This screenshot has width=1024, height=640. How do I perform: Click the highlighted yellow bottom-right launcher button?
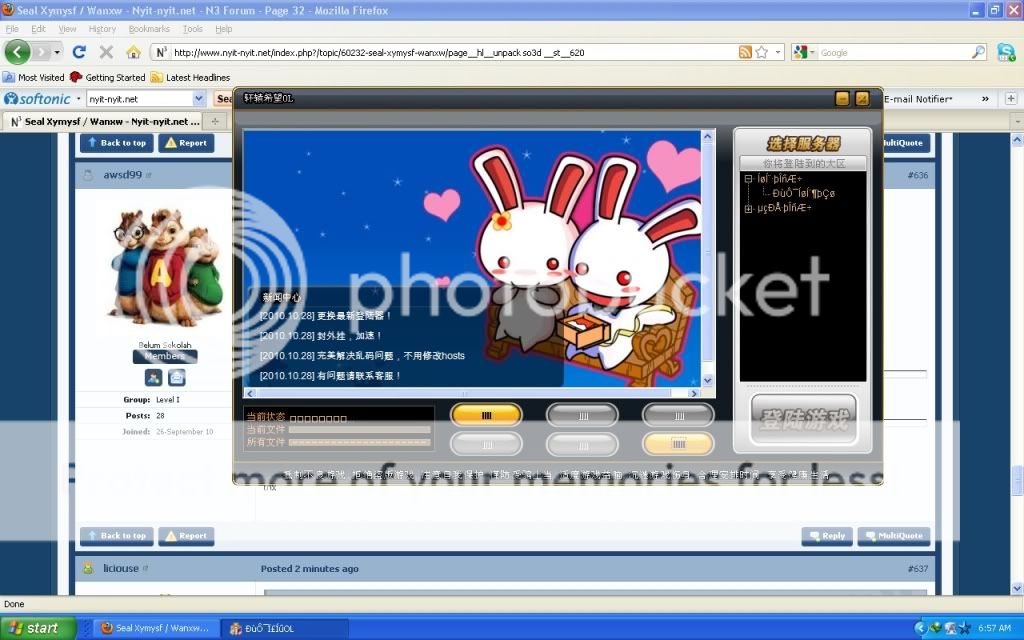(679, 443)
